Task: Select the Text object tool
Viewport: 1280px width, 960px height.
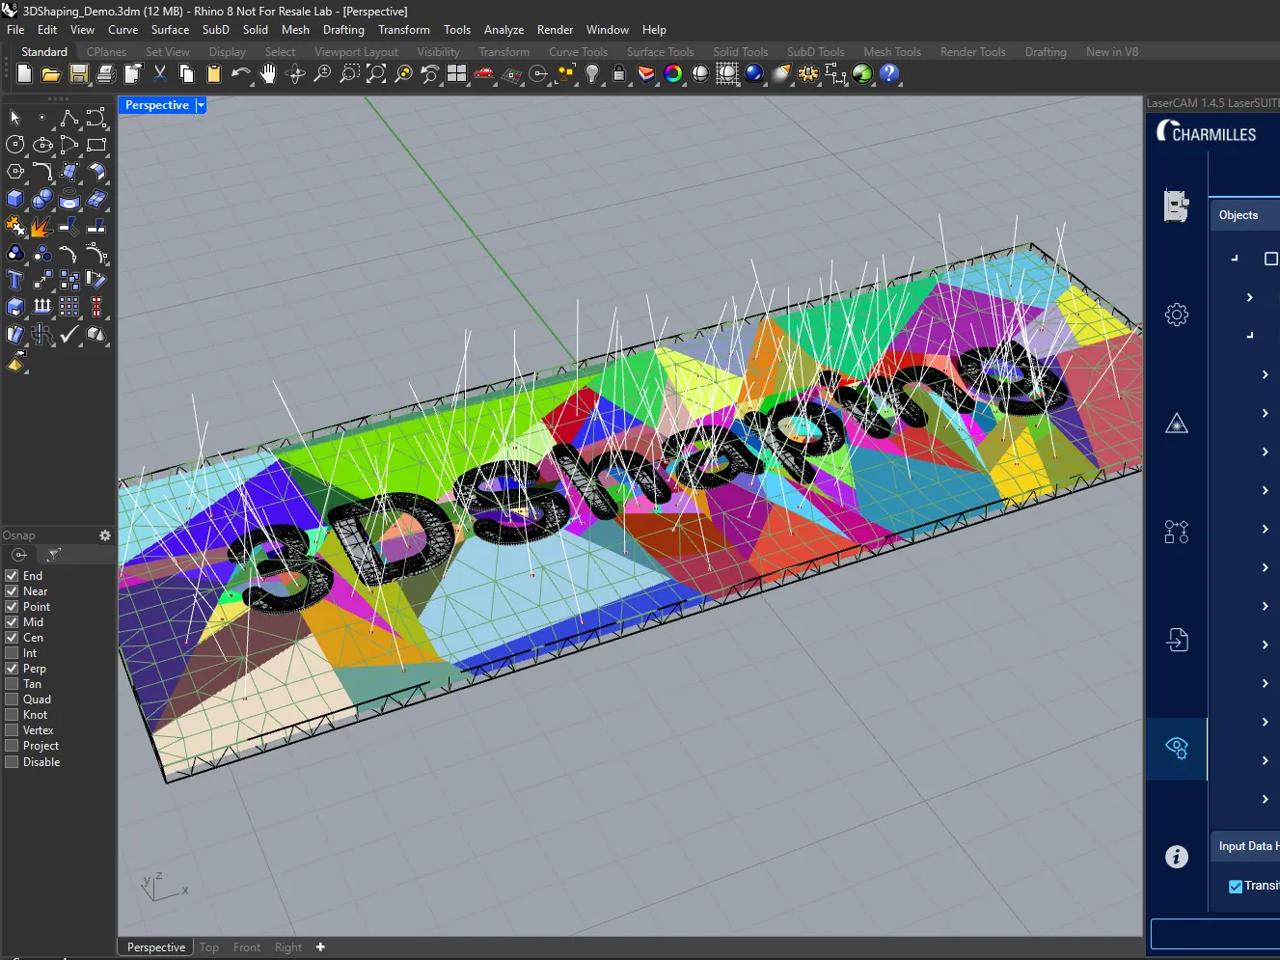Action: (x=15, y=280)
